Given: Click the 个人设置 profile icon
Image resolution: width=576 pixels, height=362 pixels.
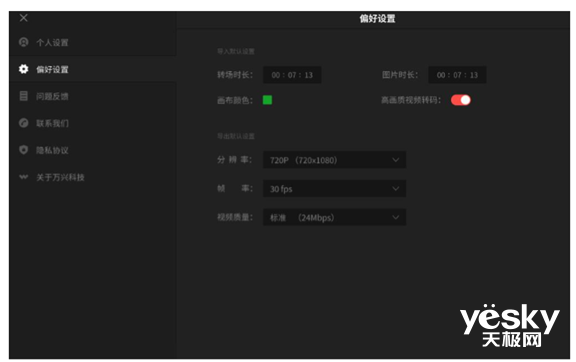Looking at the screenshot, I should (24, 42).
